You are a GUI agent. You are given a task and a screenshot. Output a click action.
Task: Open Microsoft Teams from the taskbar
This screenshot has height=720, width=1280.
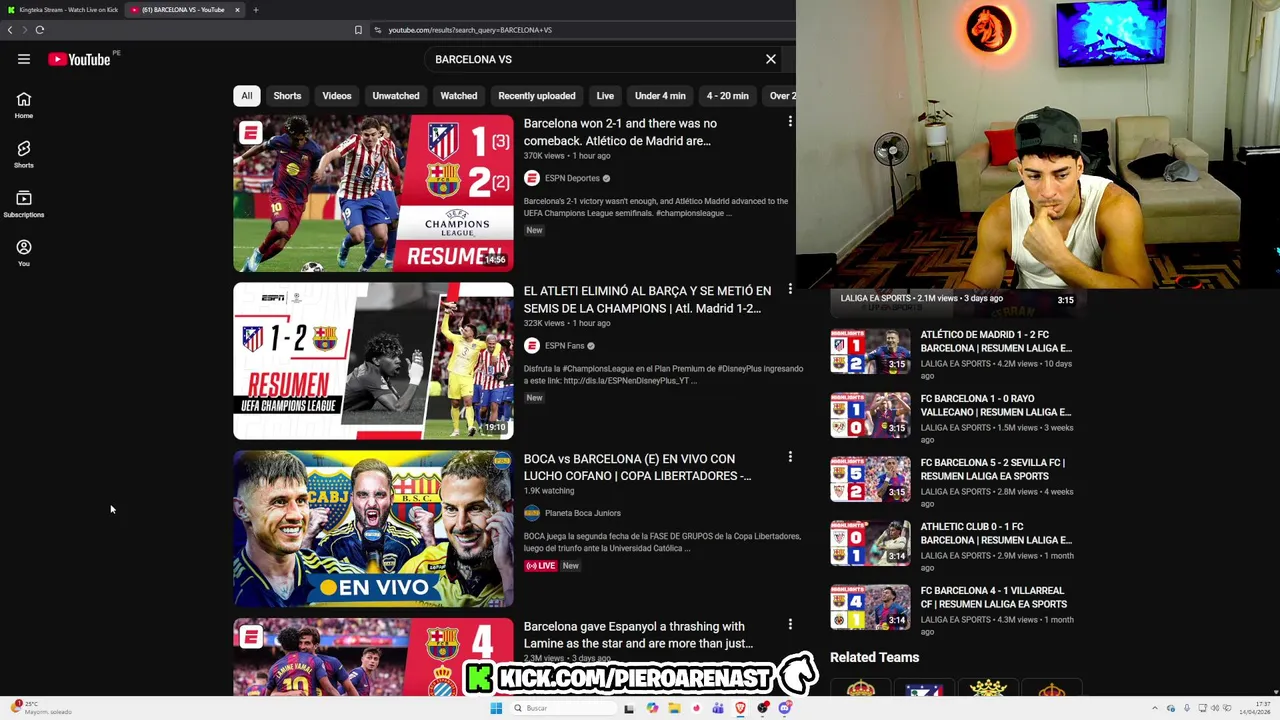point(718,708)
